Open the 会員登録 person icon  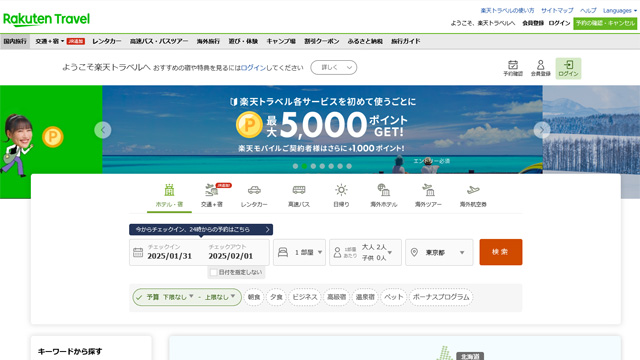pyautogui.click(x=540, y=68)
